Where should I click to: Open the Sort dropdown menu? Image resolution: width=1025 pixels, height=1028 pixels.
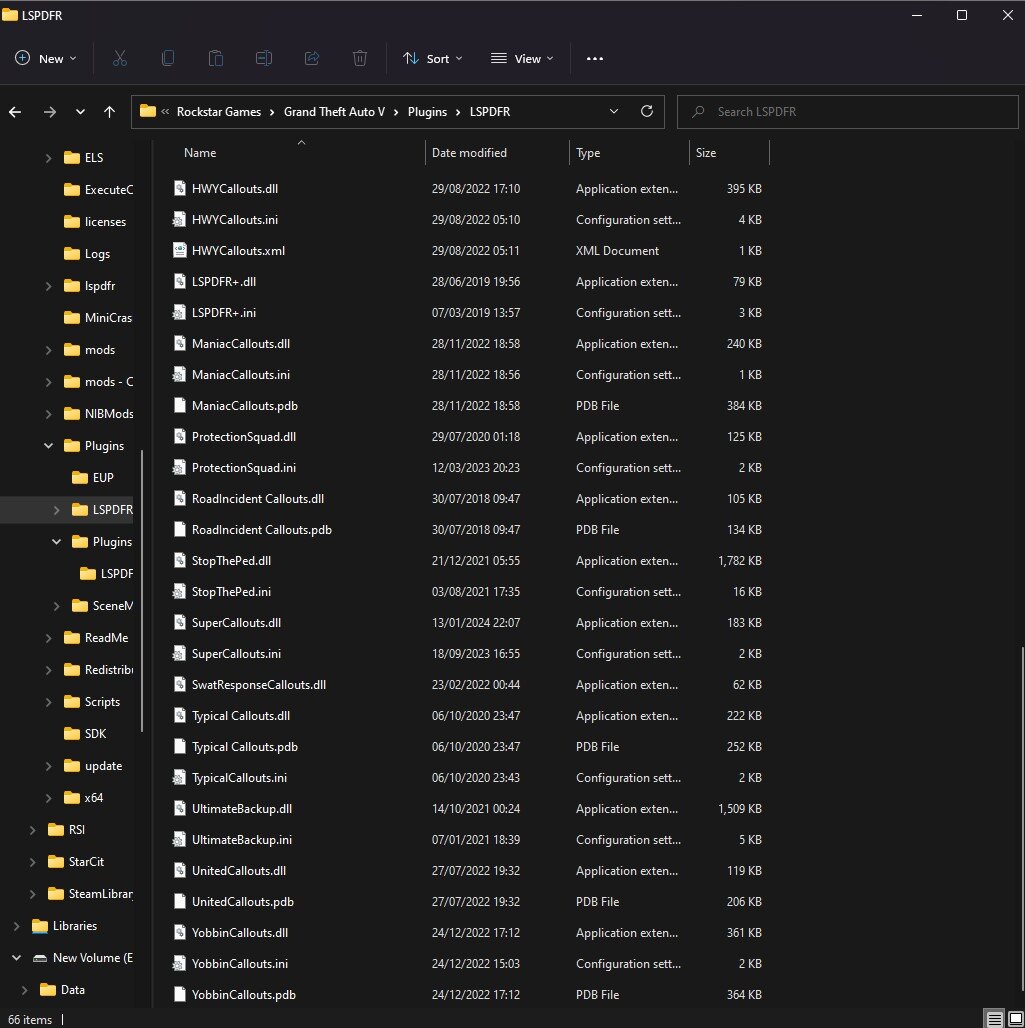[x=433, y=59]
